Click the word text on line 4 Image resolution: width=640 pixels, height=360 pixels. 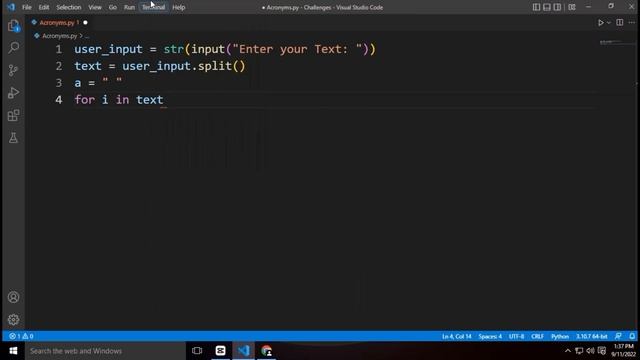coord(149,100)
